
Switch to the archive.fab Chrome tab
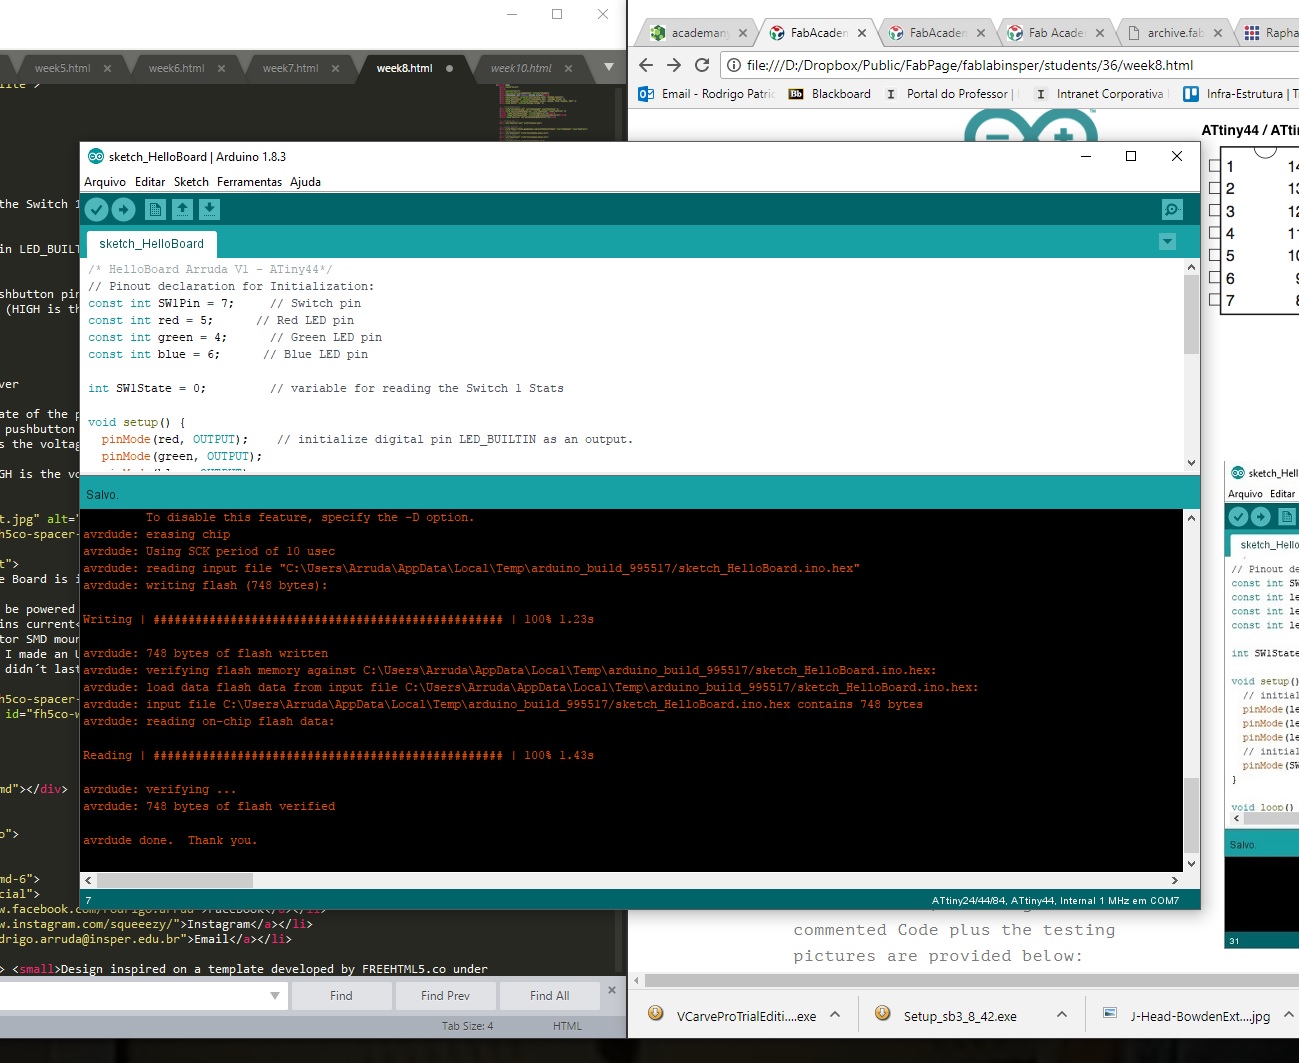tap(1174, 33)
